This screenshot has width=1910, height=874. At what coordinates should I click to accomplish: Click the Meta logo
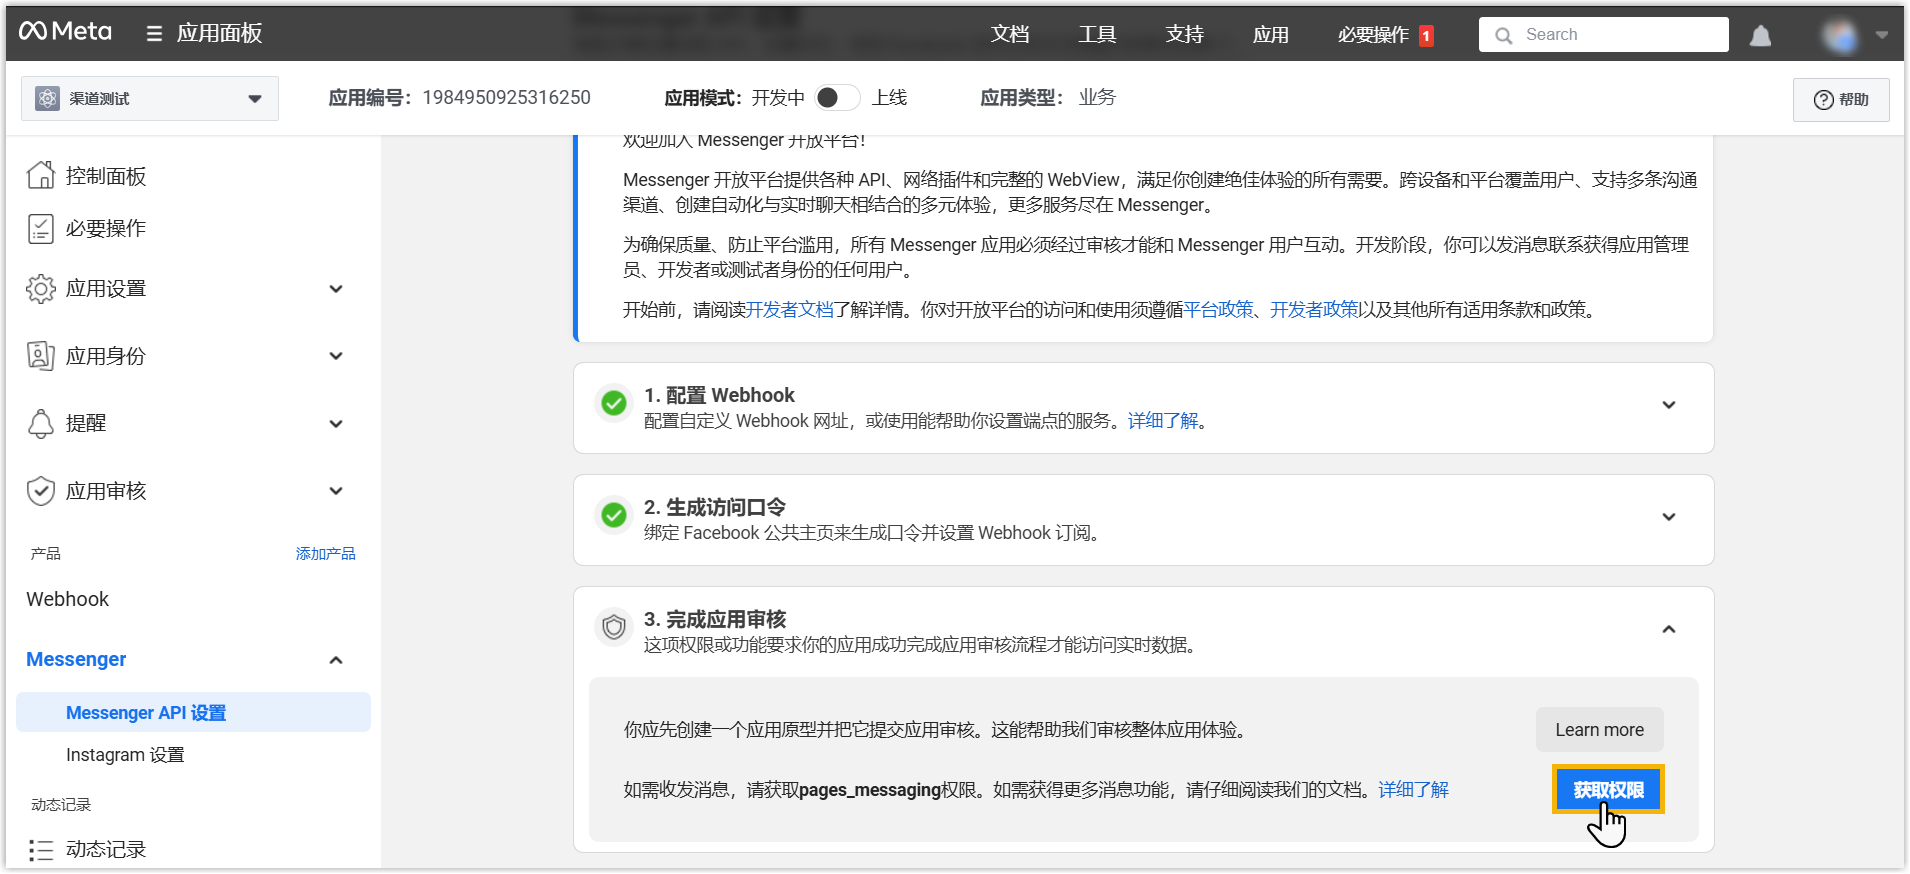[65, 32]
